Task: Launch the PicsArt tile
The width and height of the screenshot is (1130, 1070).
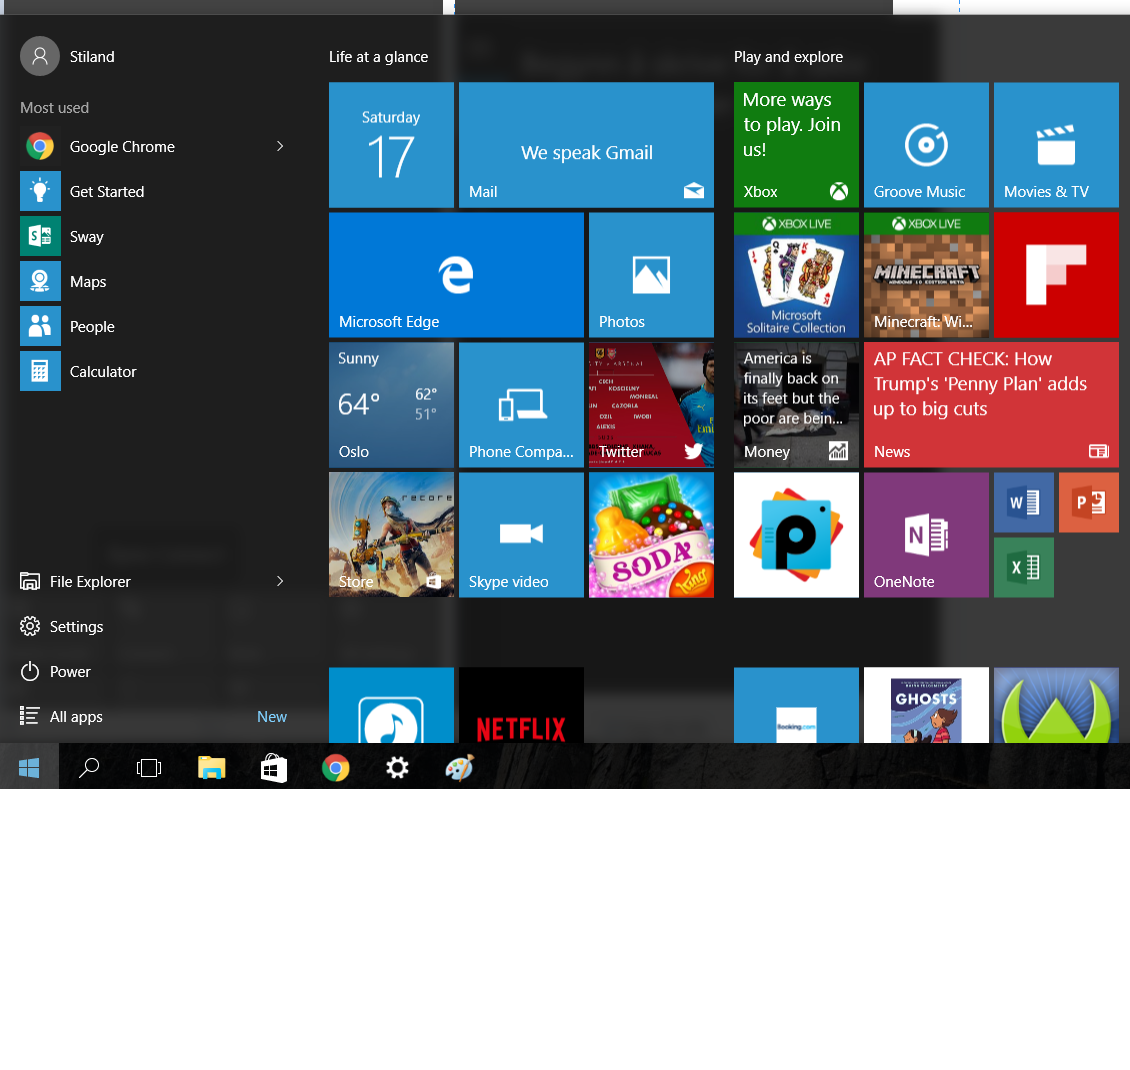Action: pos(796,535)
